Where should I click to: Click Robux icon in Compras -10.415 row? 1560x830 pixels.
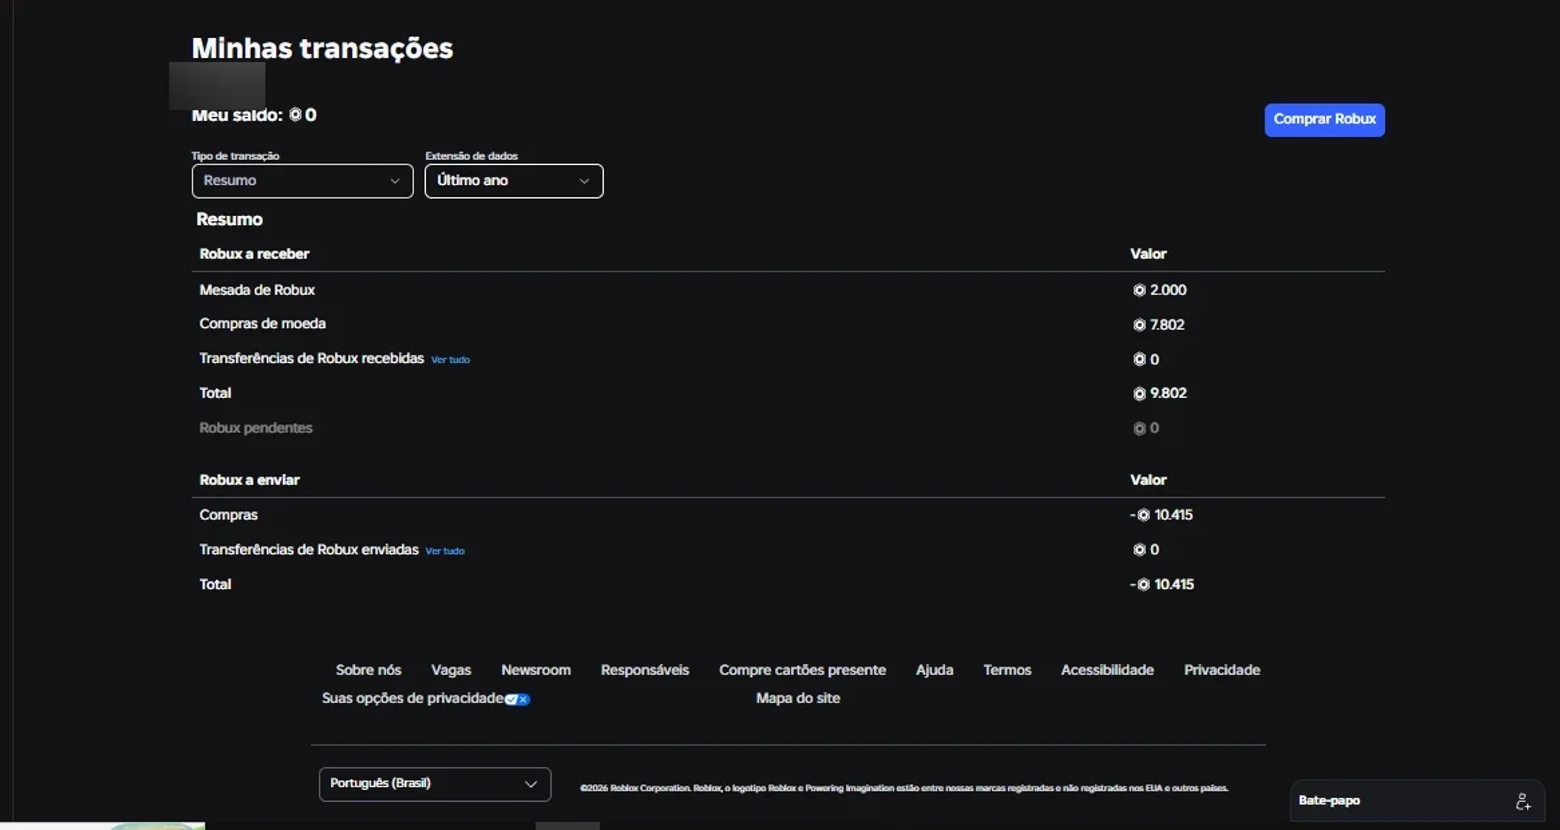click(x=1143, y=515)
